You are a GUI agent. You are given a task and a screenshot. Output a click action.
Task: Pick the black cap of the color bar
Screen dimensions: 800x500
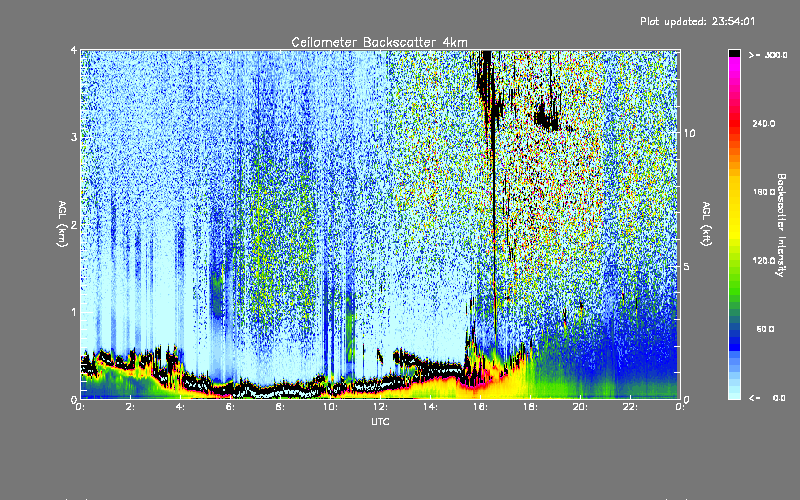pos(734,53)
